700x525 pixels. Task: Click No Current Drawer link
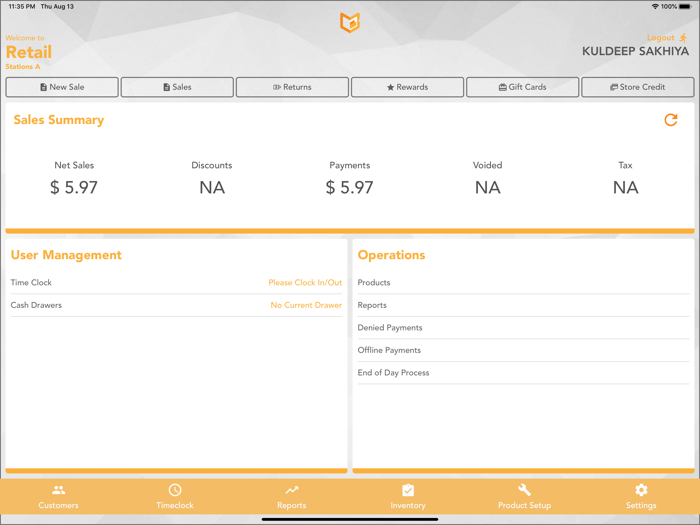[x=306, y=305]
